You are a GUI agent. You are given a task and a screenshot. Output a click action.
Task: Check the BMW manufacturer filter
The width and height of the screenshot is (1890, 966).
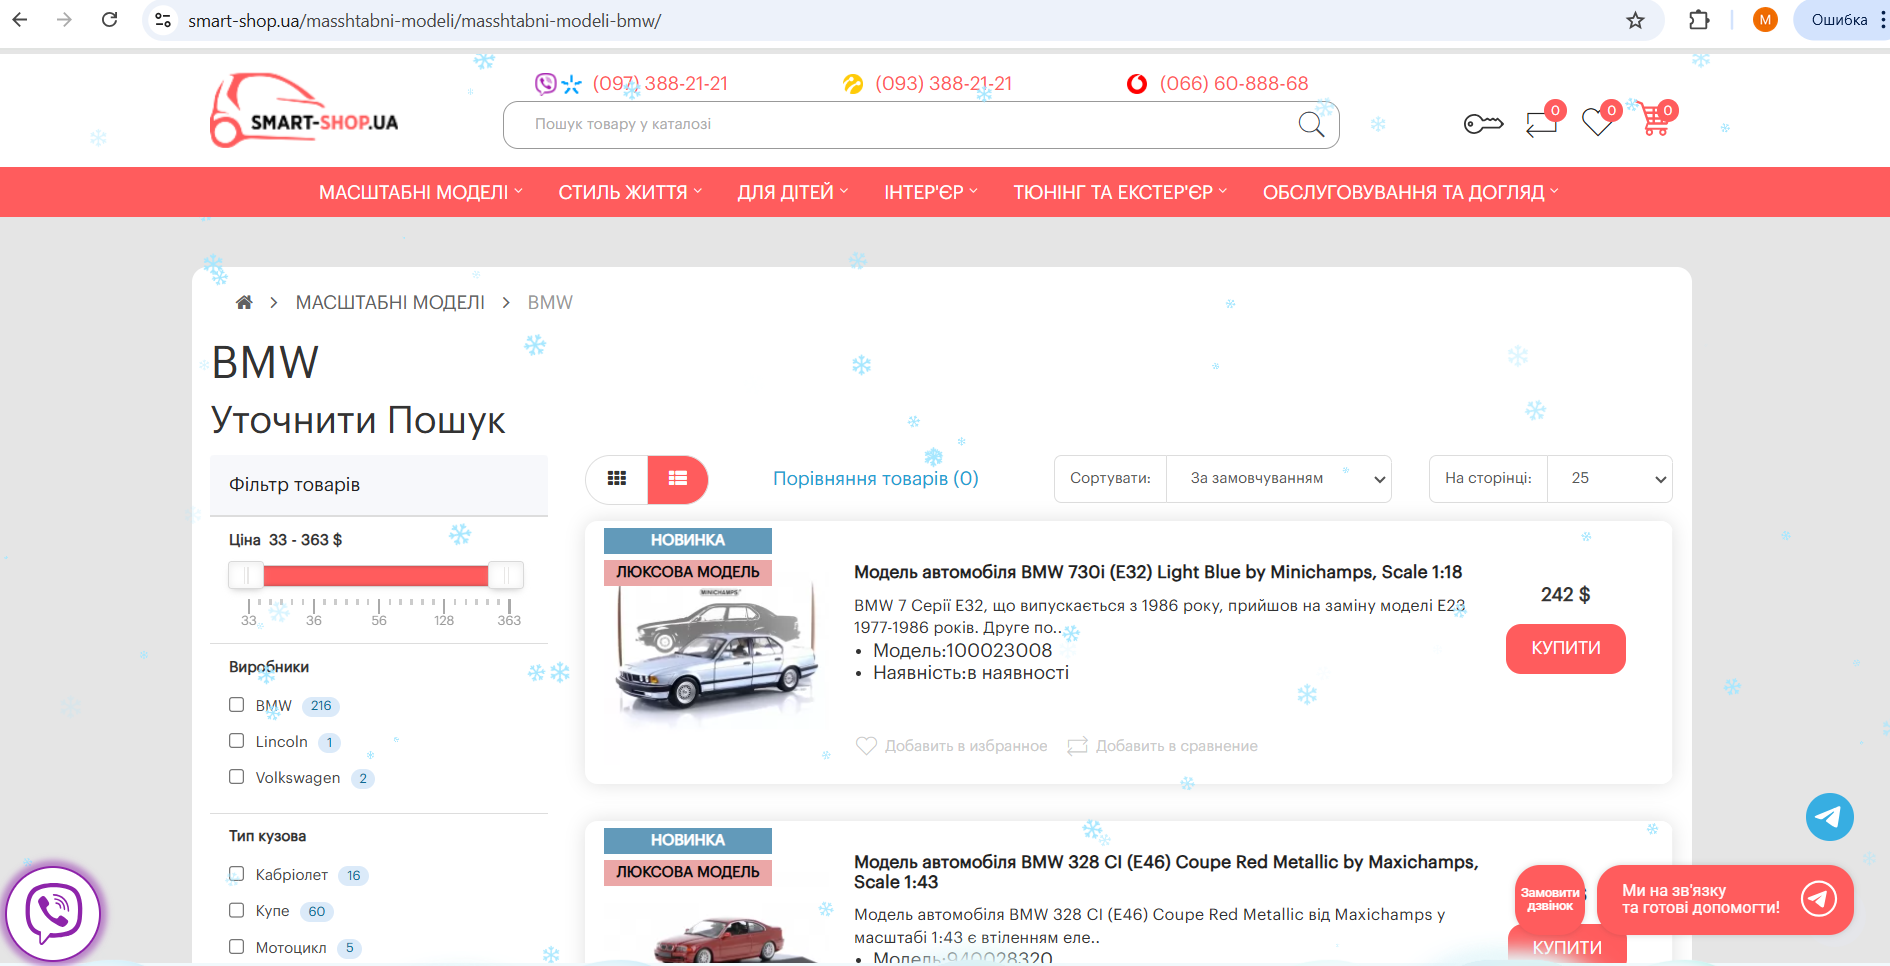click(x=237, y=705)
